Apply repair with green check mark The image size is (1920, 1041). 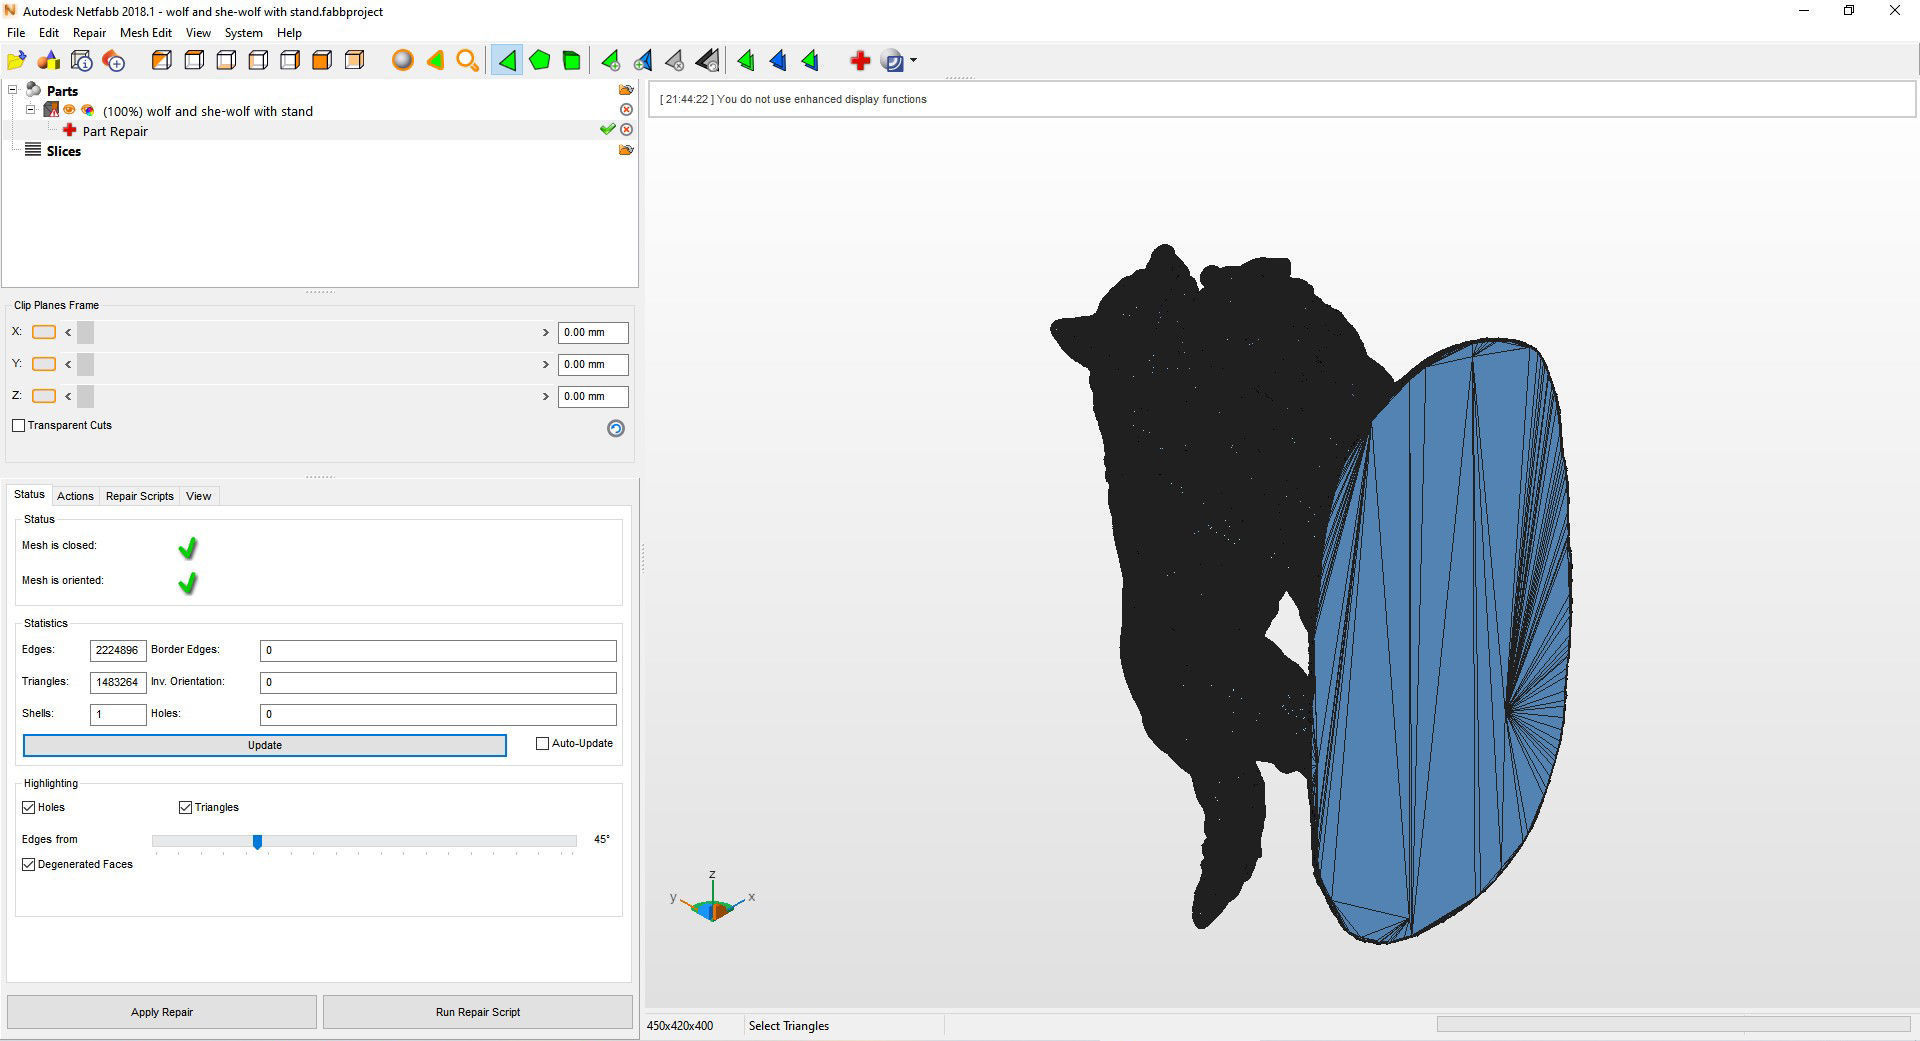click(607, 130)
